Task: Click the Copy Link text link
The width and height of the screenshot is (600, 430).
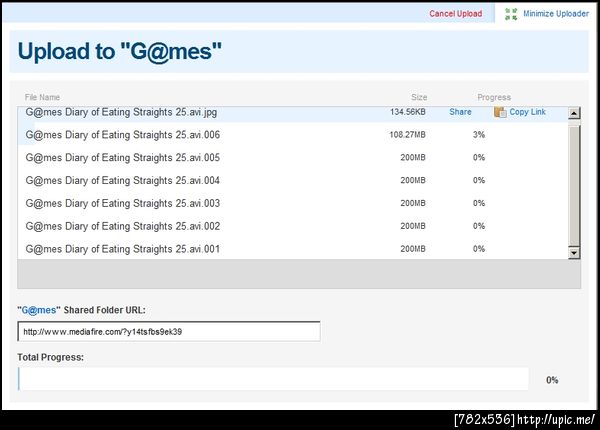Action: (x=527, y=112)
